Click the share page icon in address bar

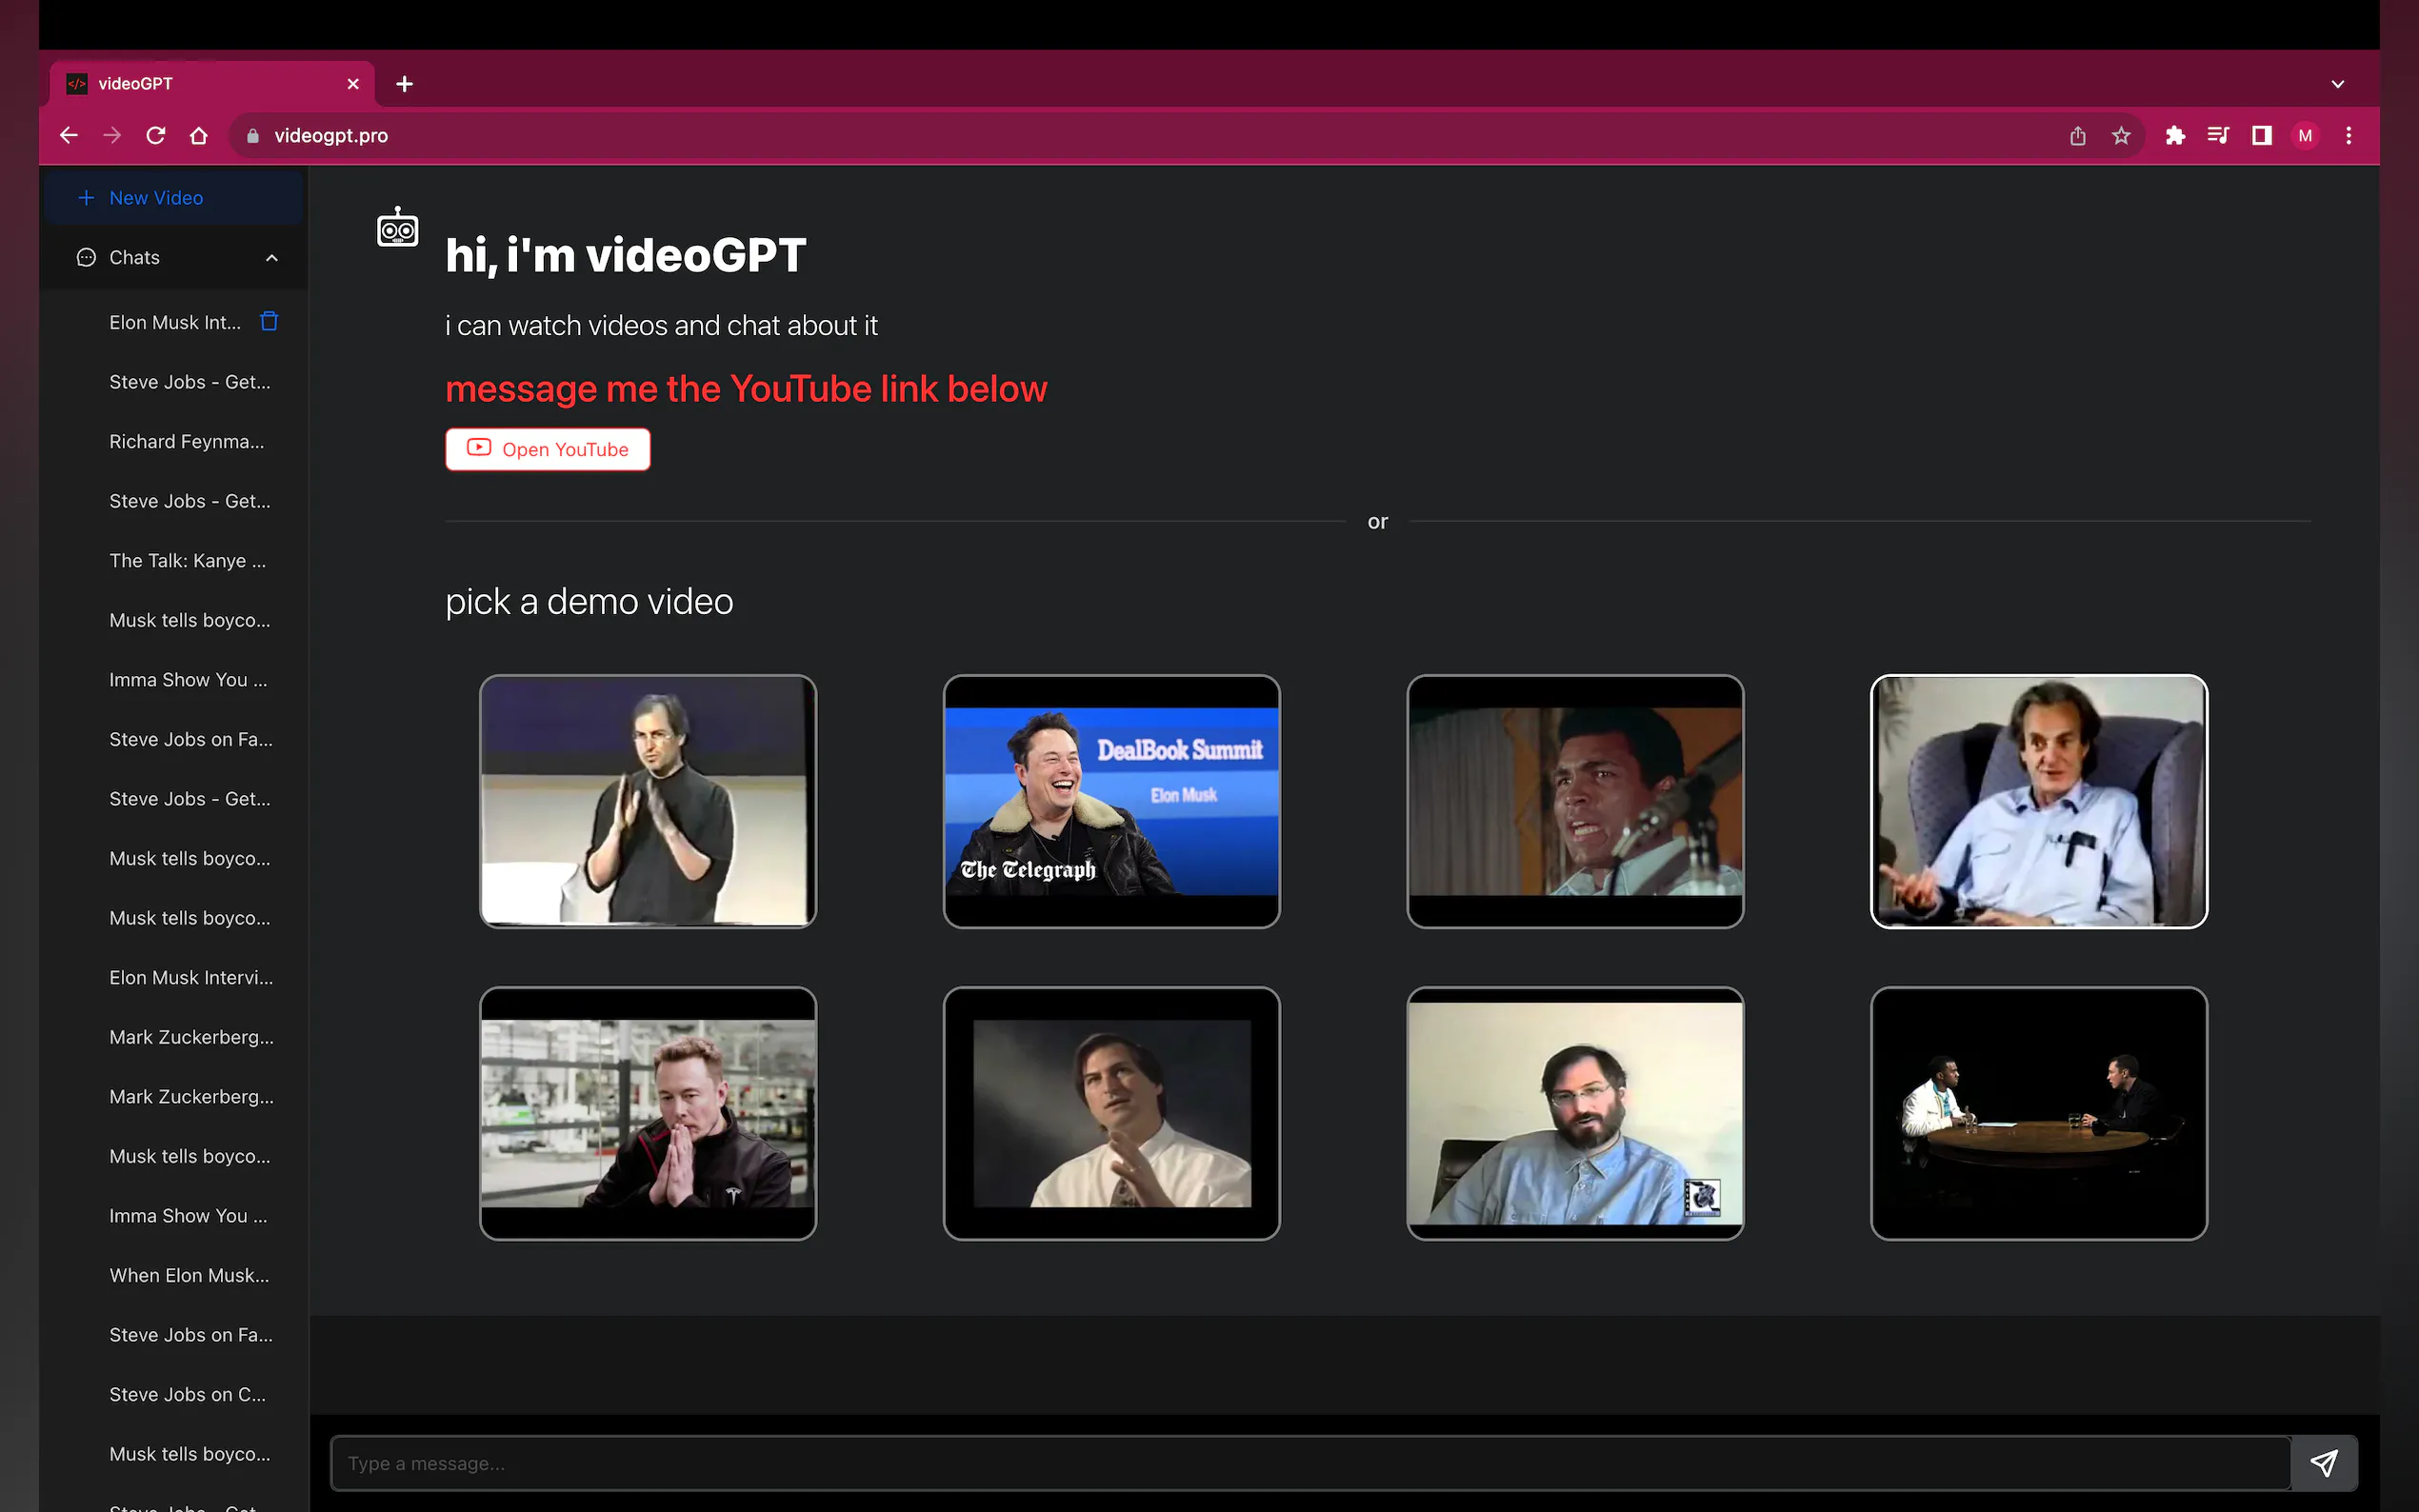coord(2077,136)
